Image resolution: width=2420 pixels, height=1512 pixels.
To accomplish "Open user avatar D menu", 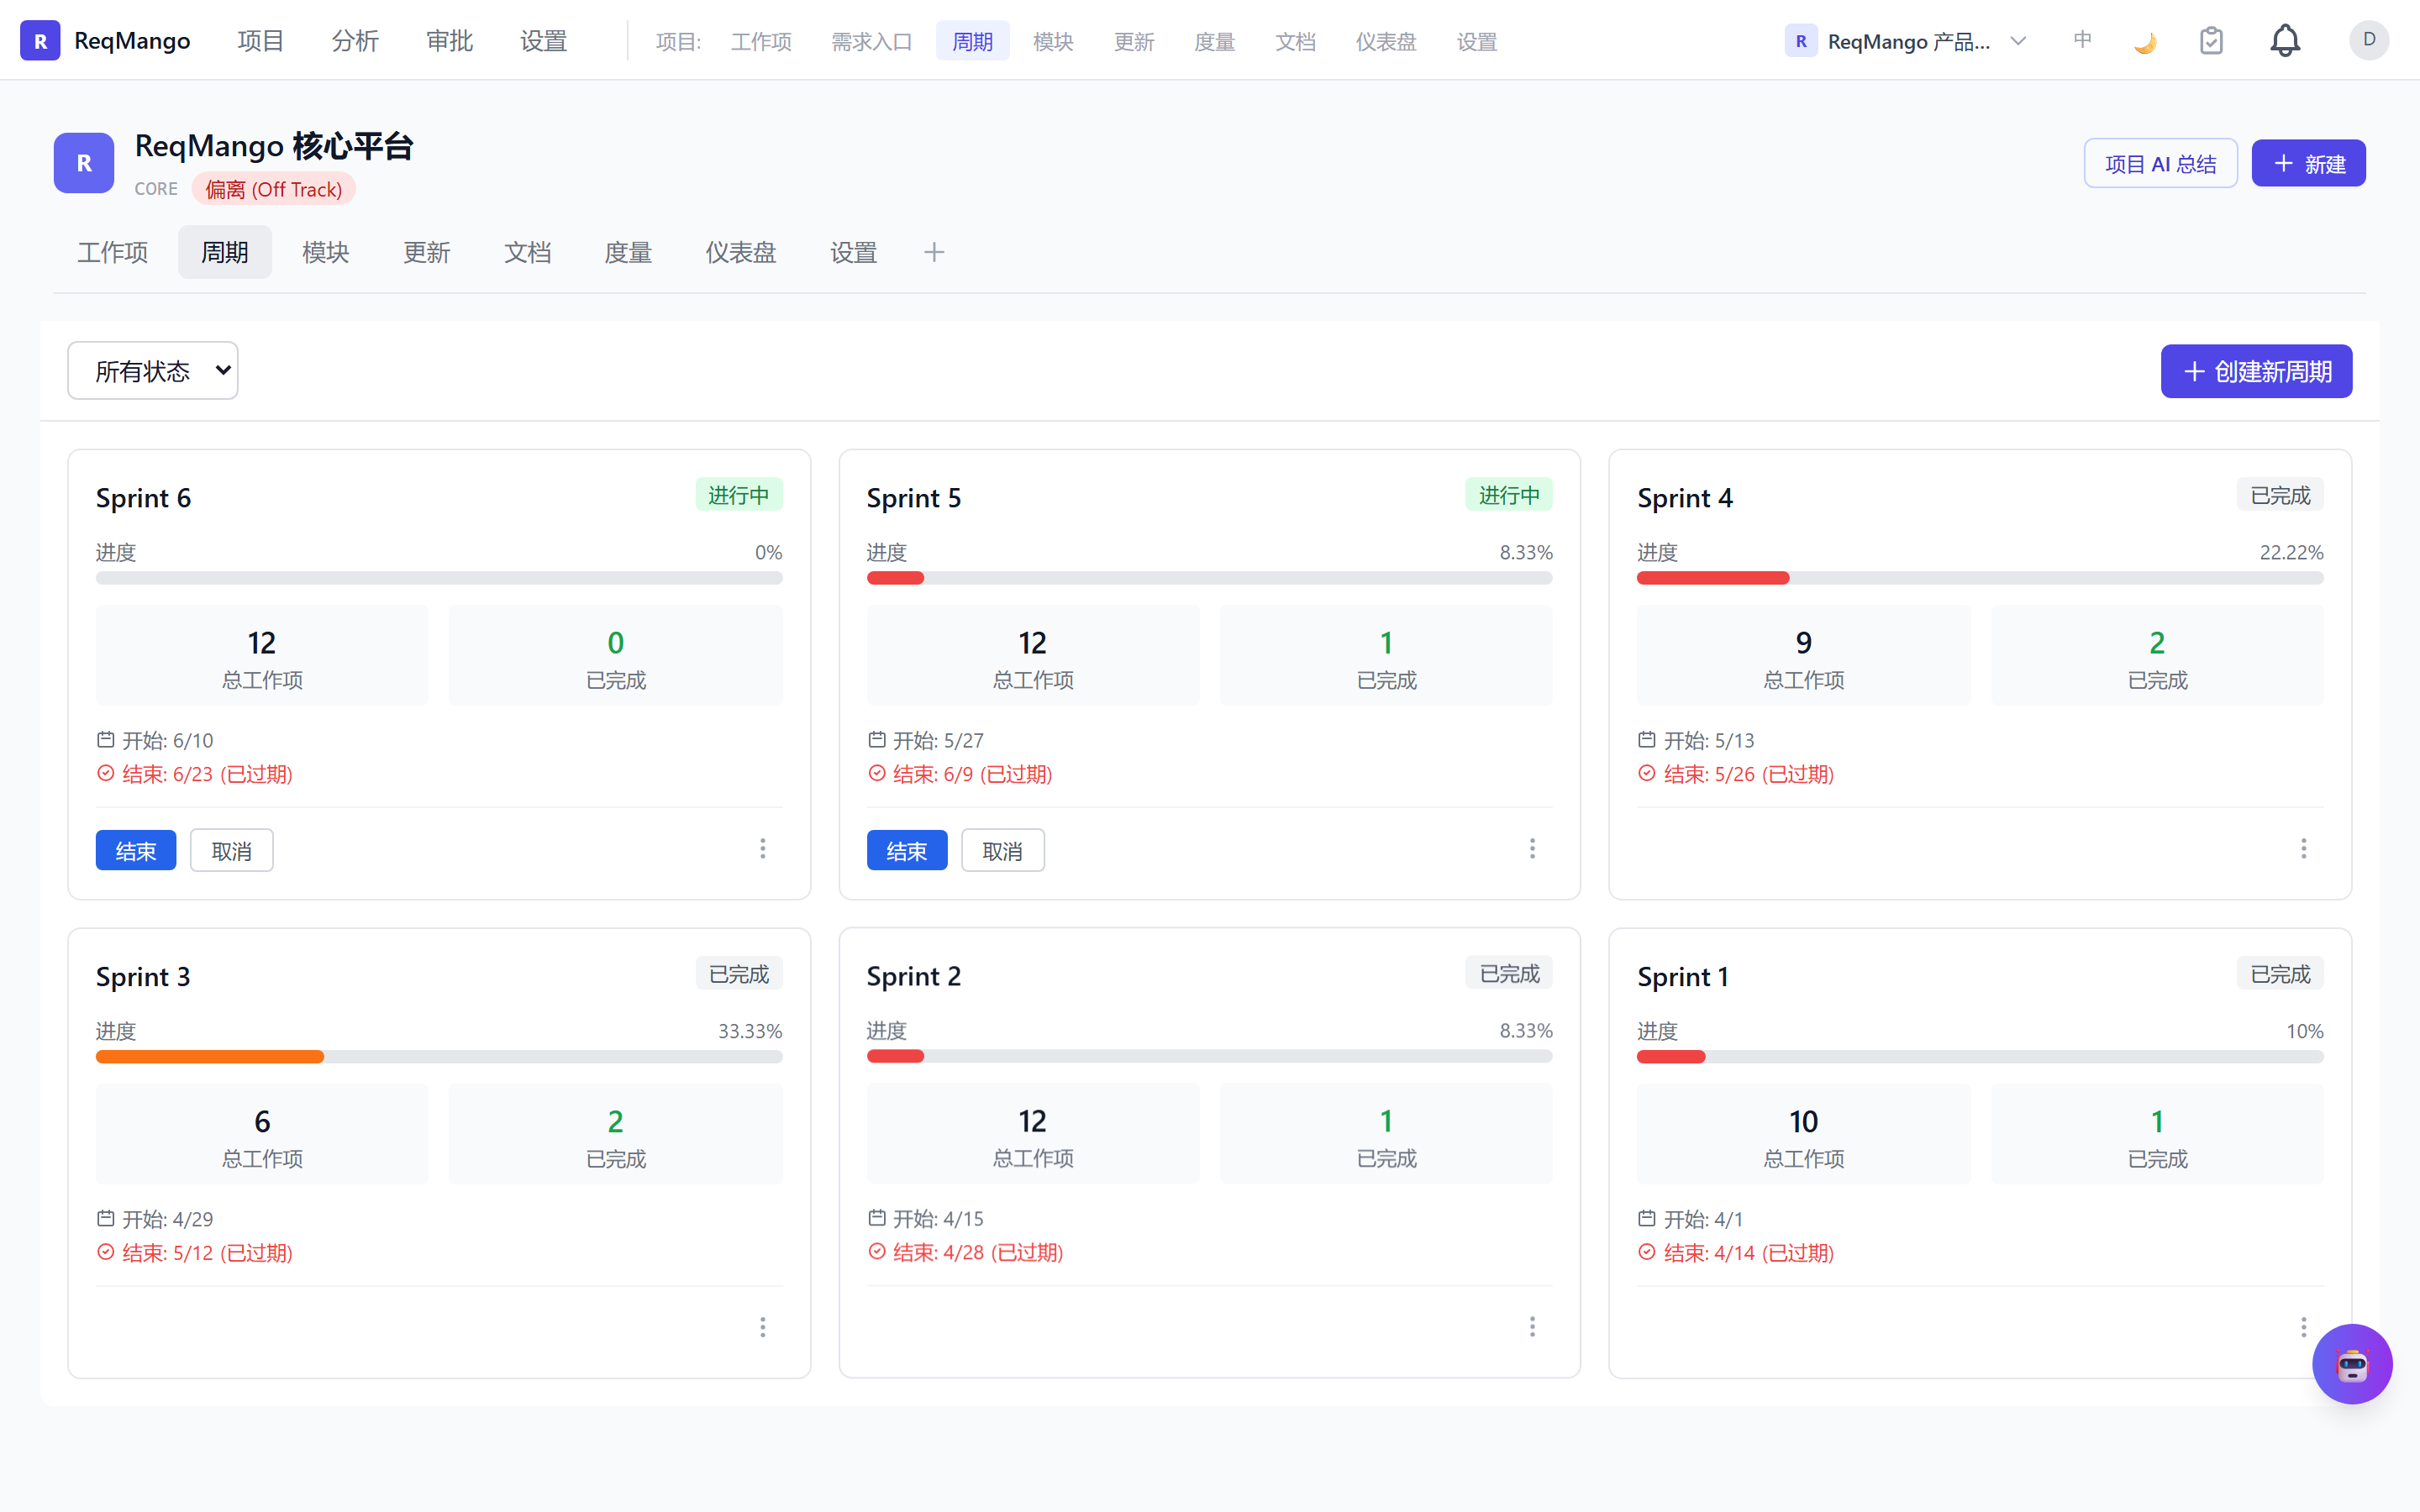I will (2368, 40).
